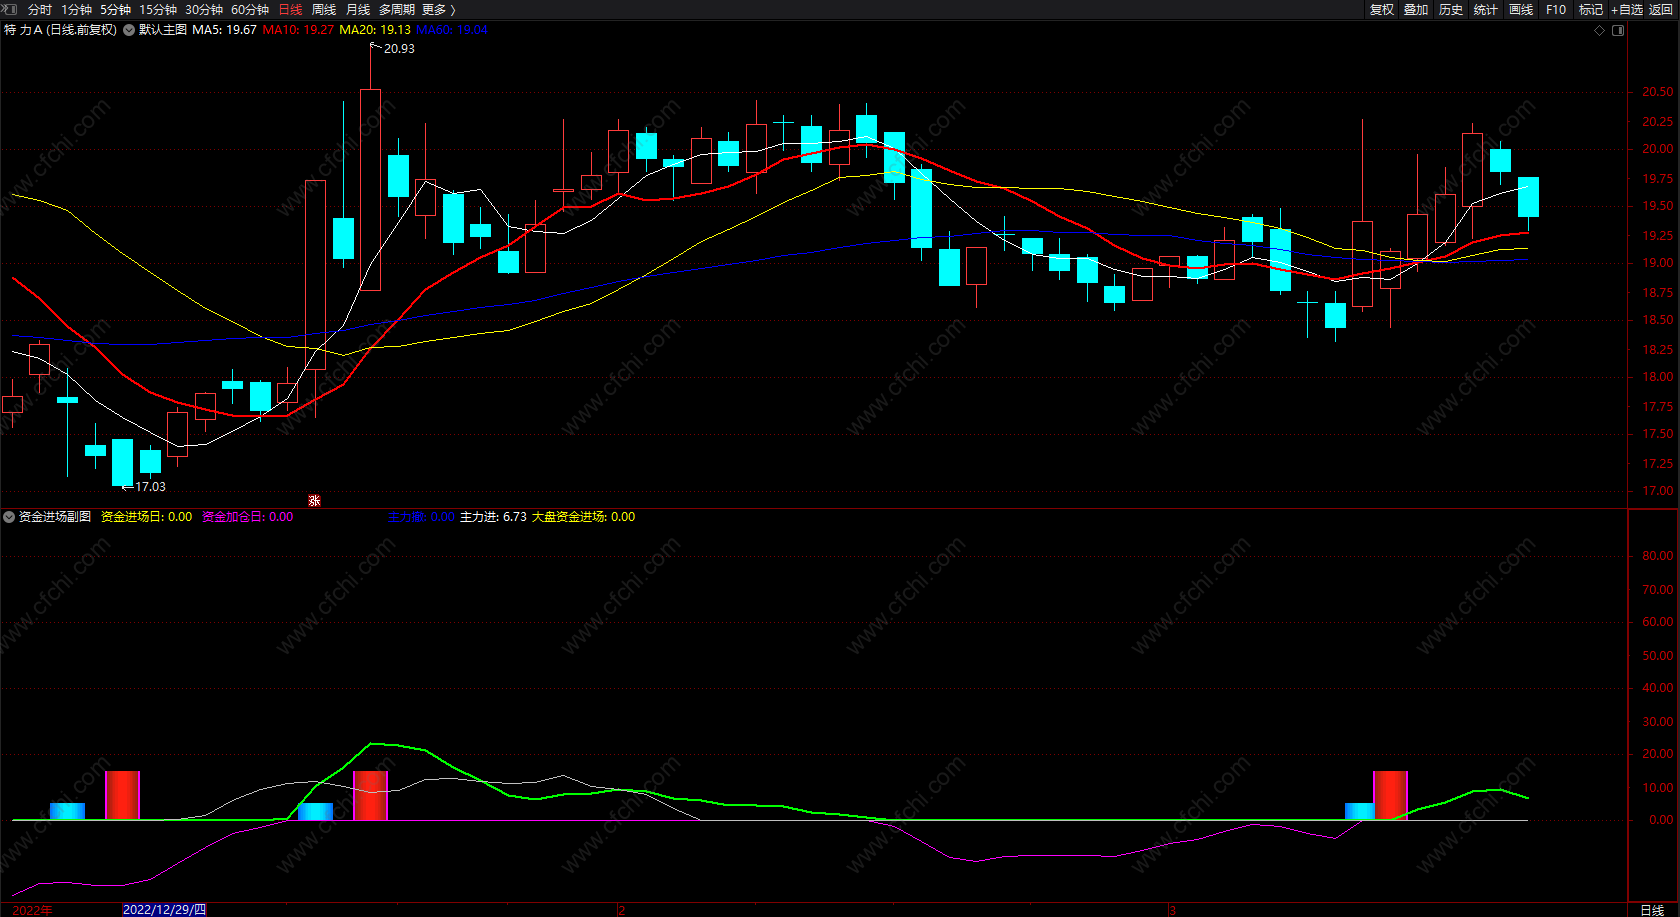Click the diamond icon above price axis
This screenshot has height=917, width=1680.
(x=1600, y=30)
